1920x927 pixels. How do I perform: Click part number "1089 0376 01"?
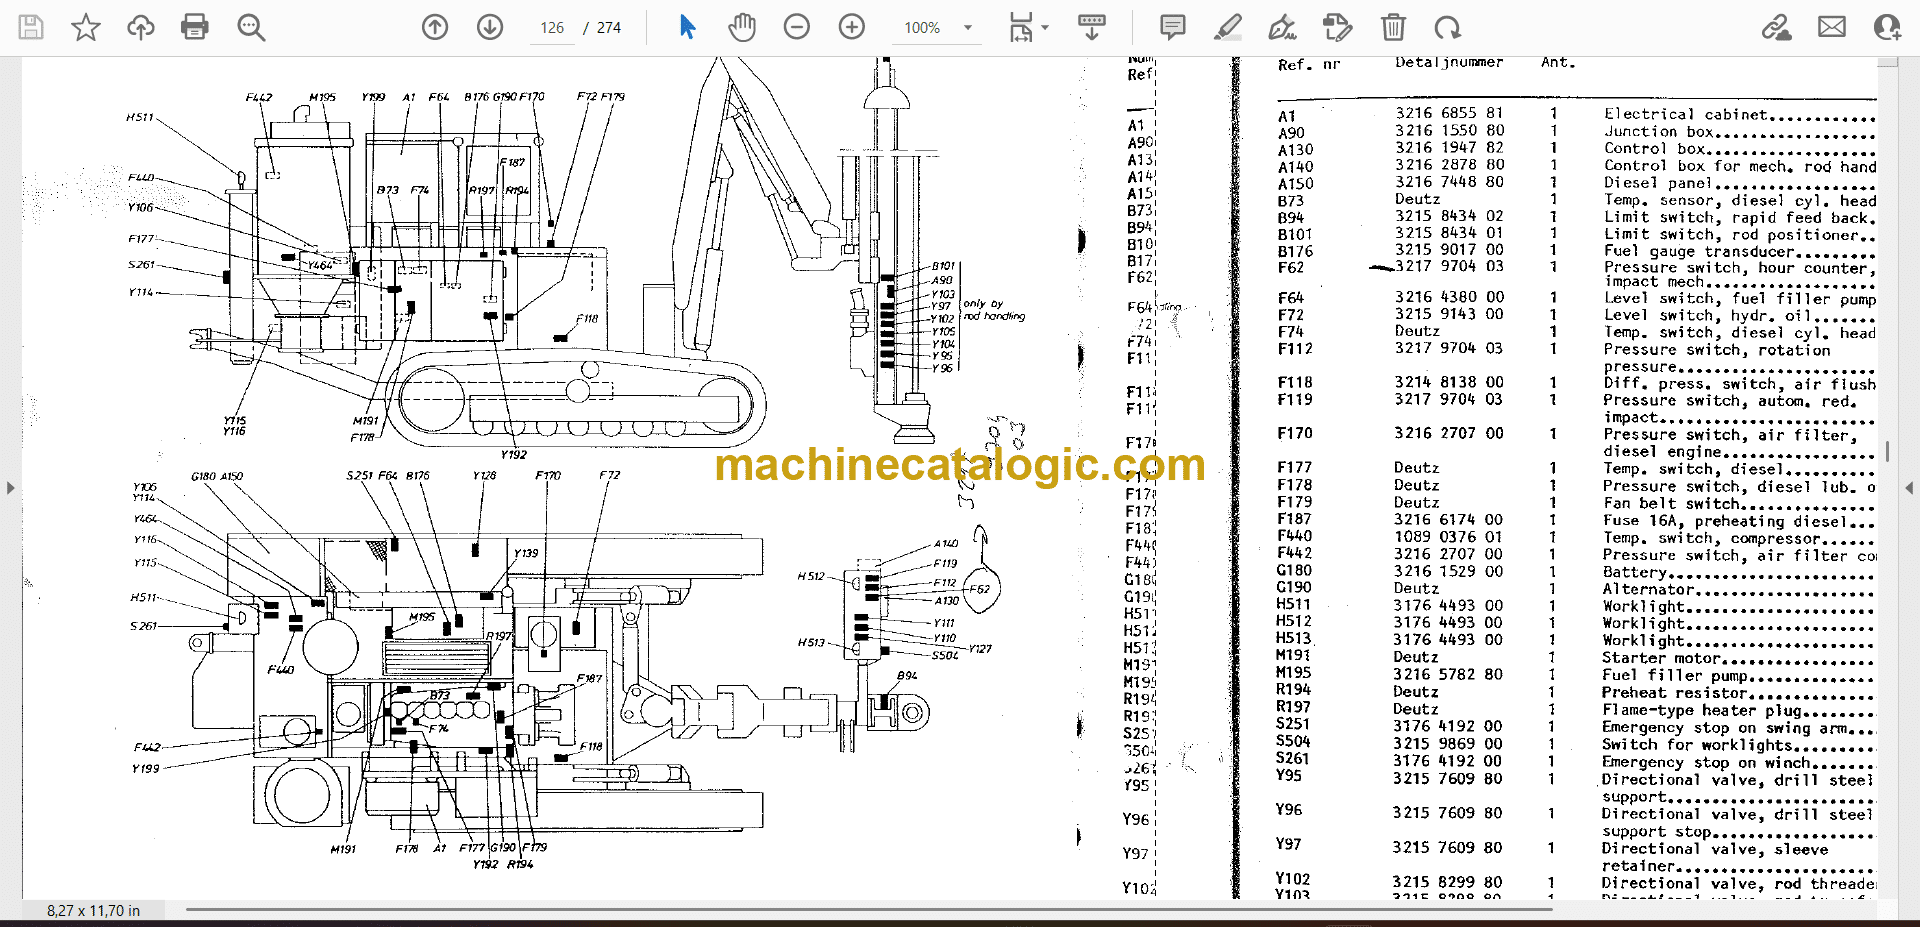pos(1448,537)
